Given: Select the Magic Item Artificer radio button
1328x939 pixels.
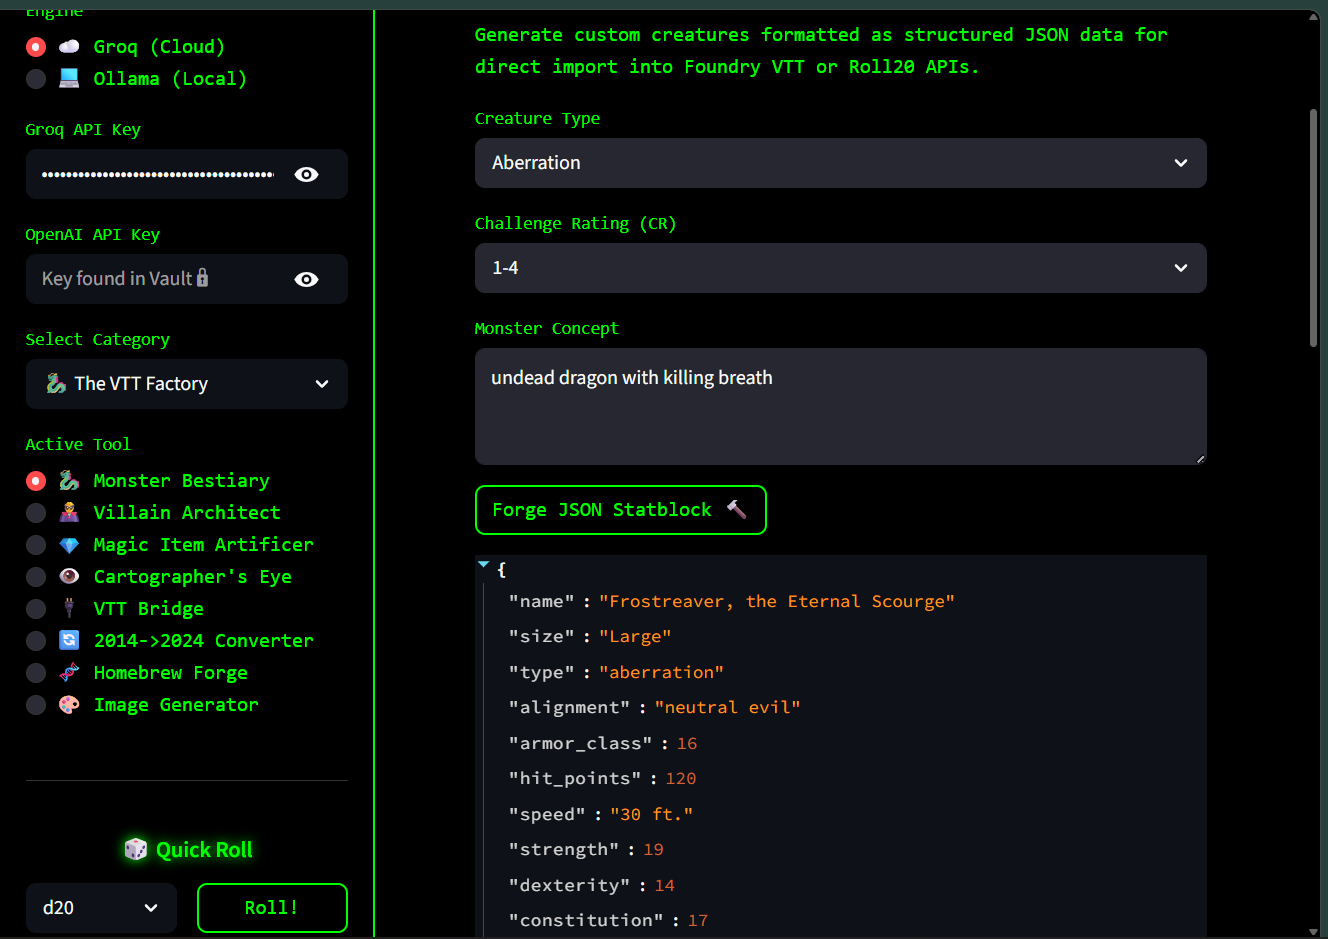Looking at the screenshot, I should click(x=36, y=545).
